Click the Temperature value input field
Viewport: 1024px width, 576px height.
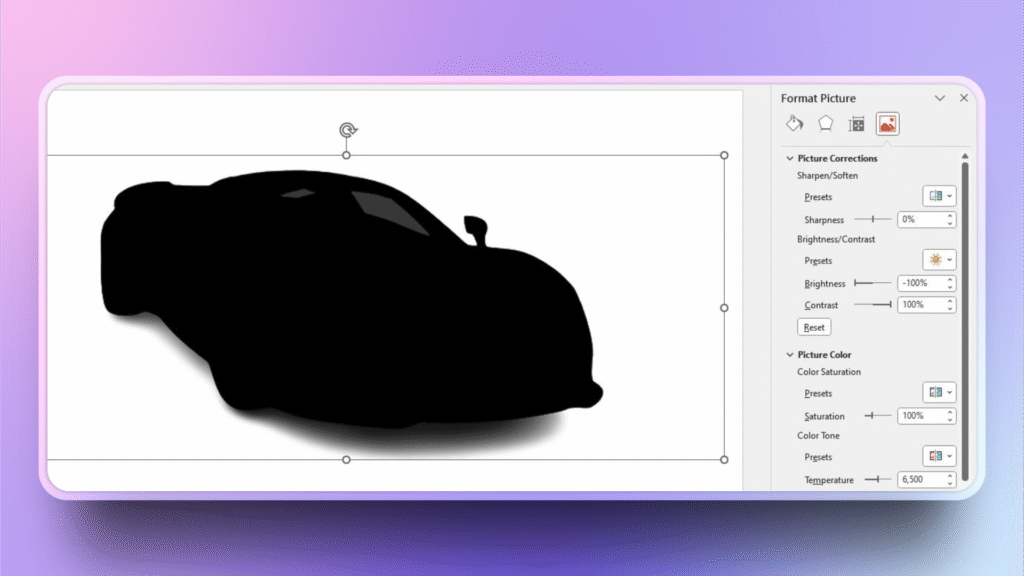click(x=920, y=480)
